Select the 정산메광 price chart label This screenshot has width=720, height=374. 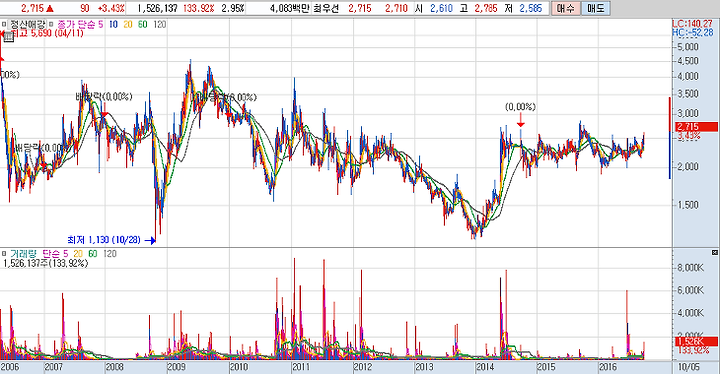(x=27, y=24)
